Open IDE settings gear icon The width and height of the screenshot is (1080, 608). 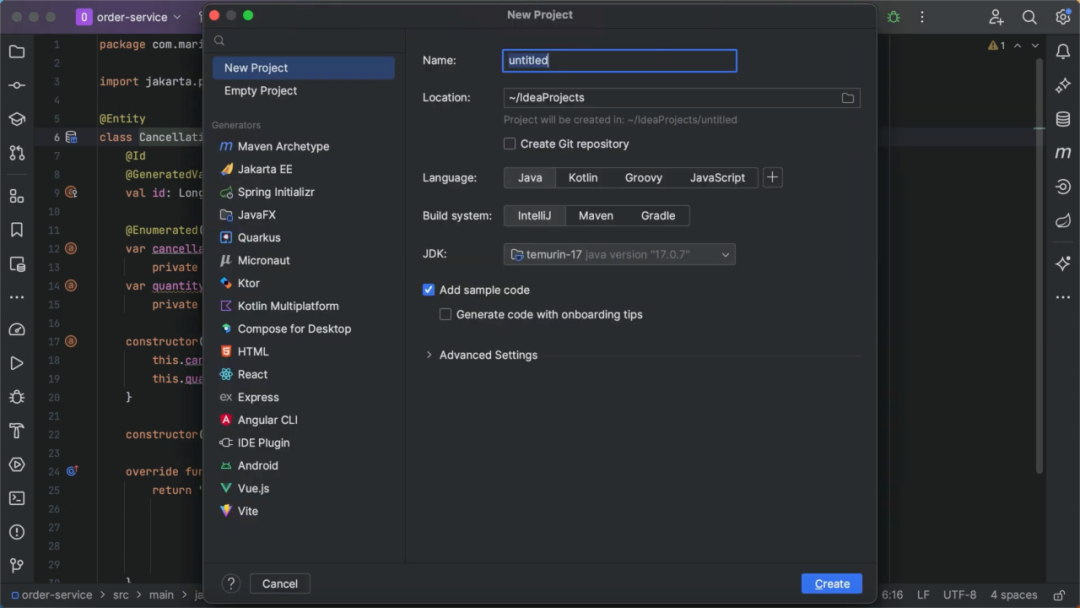pos(1063,17)
